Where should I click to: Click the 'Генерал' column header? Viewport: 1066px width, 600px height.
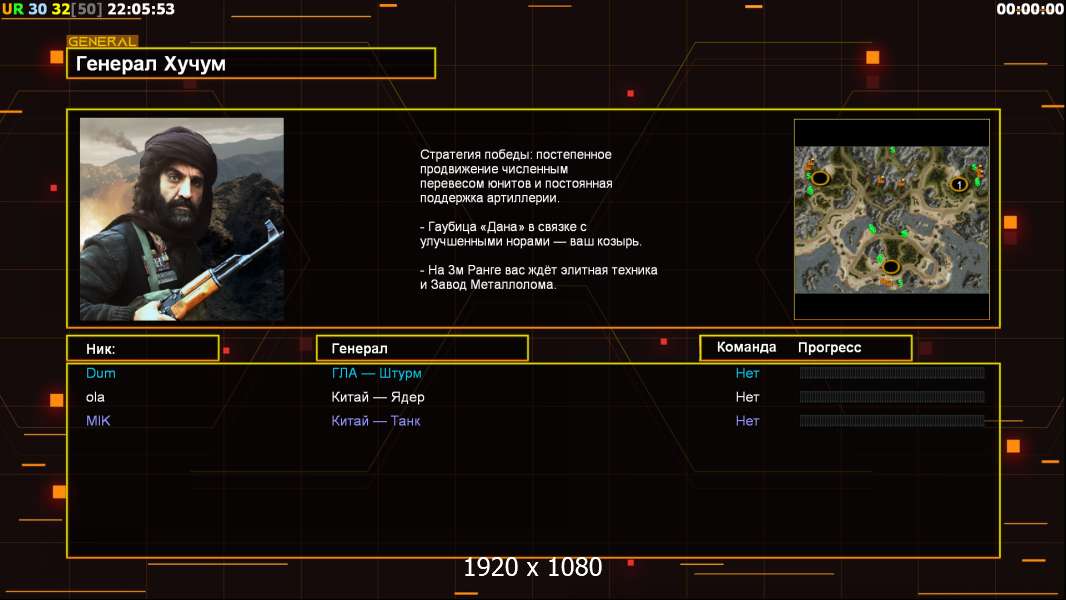[422, 349]
